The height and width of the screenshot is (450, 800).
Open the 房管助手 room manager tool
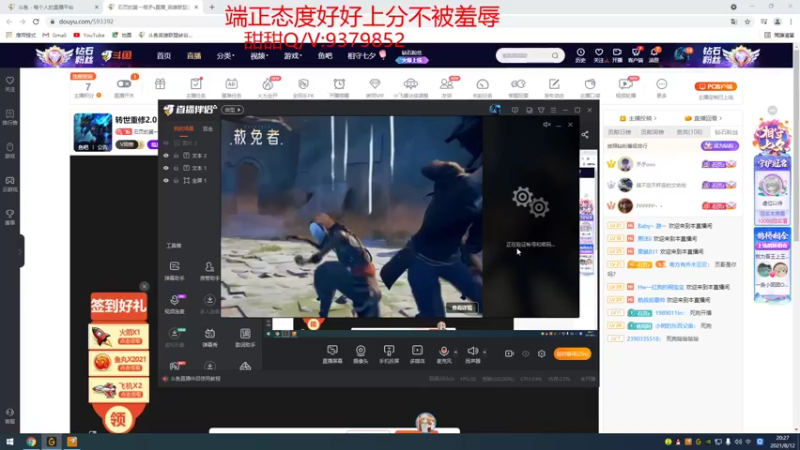click(x=209, y=271)
